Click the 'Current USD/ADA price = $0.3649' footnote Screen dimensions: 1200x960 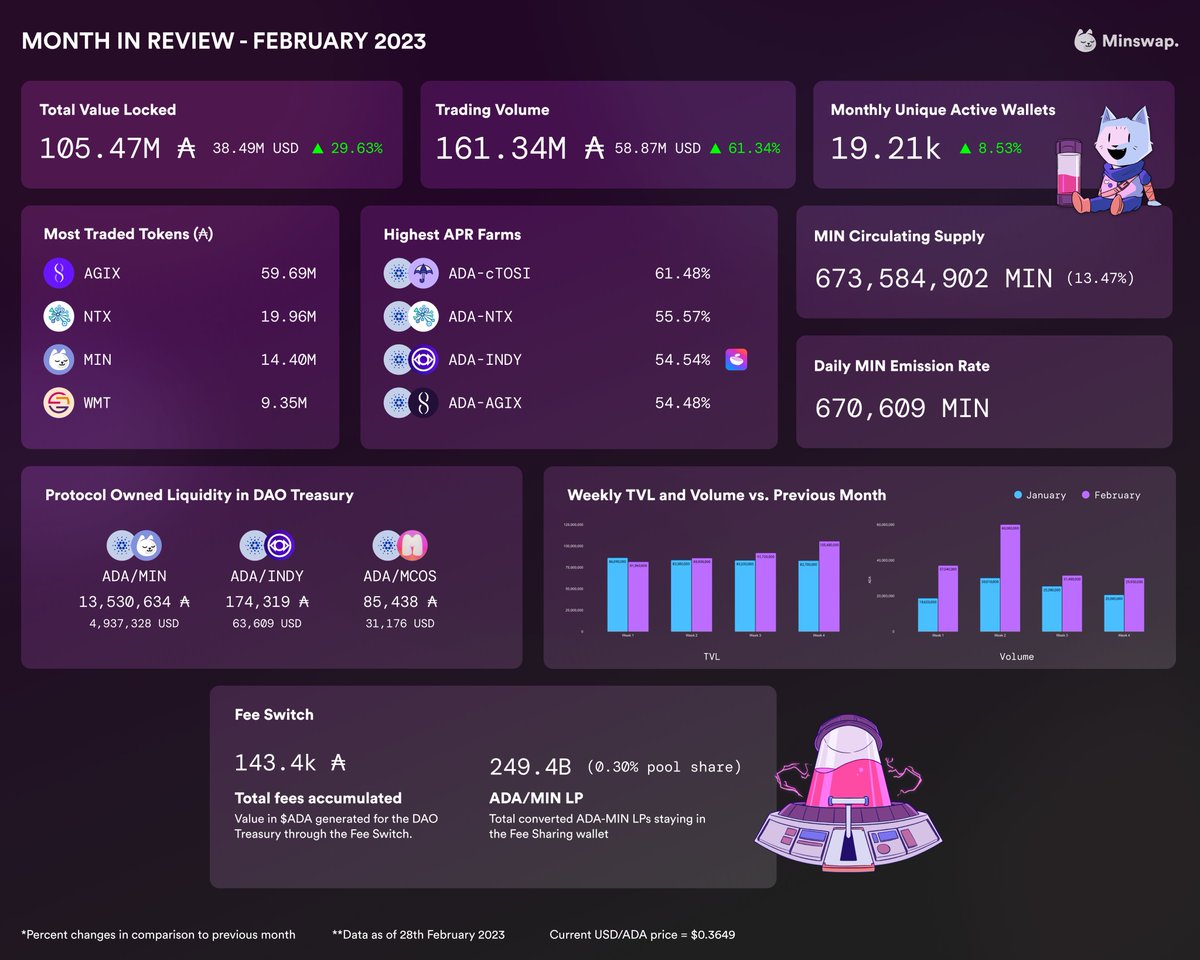pos(643,934)
